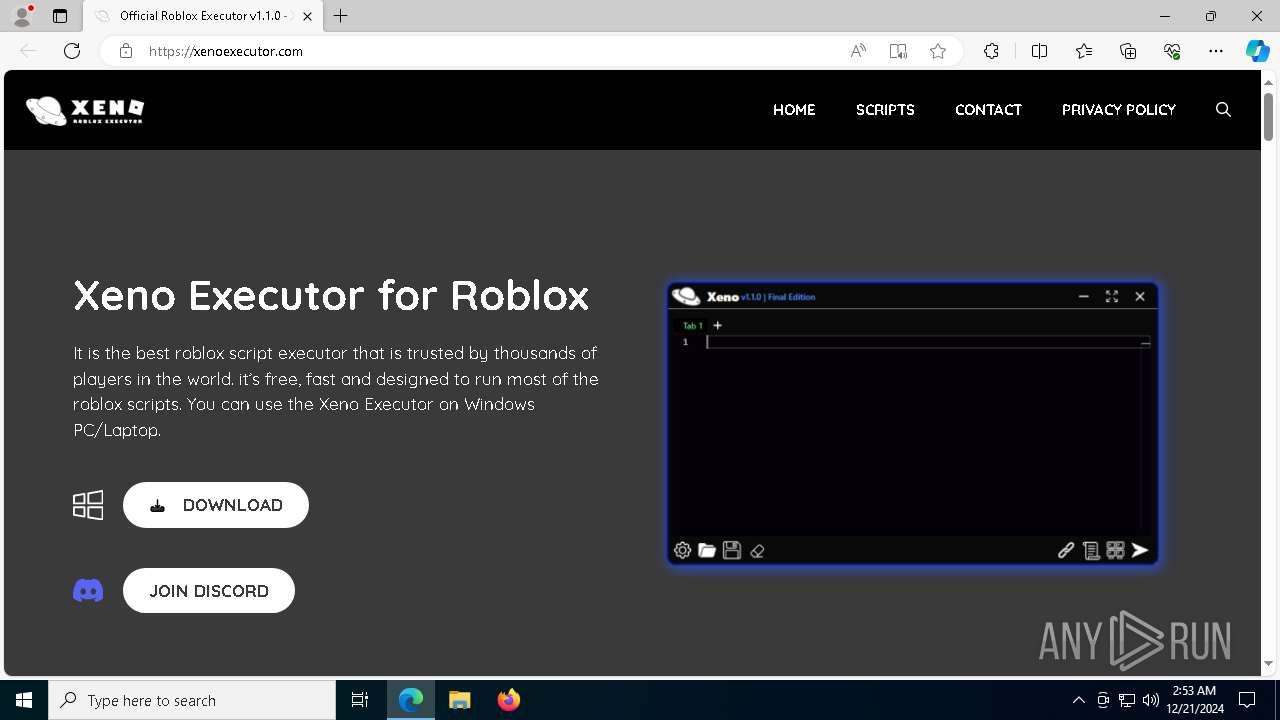Open the CONTACT page
The width and height of the screenshot is (1280, 720).
tap(988, 110)
